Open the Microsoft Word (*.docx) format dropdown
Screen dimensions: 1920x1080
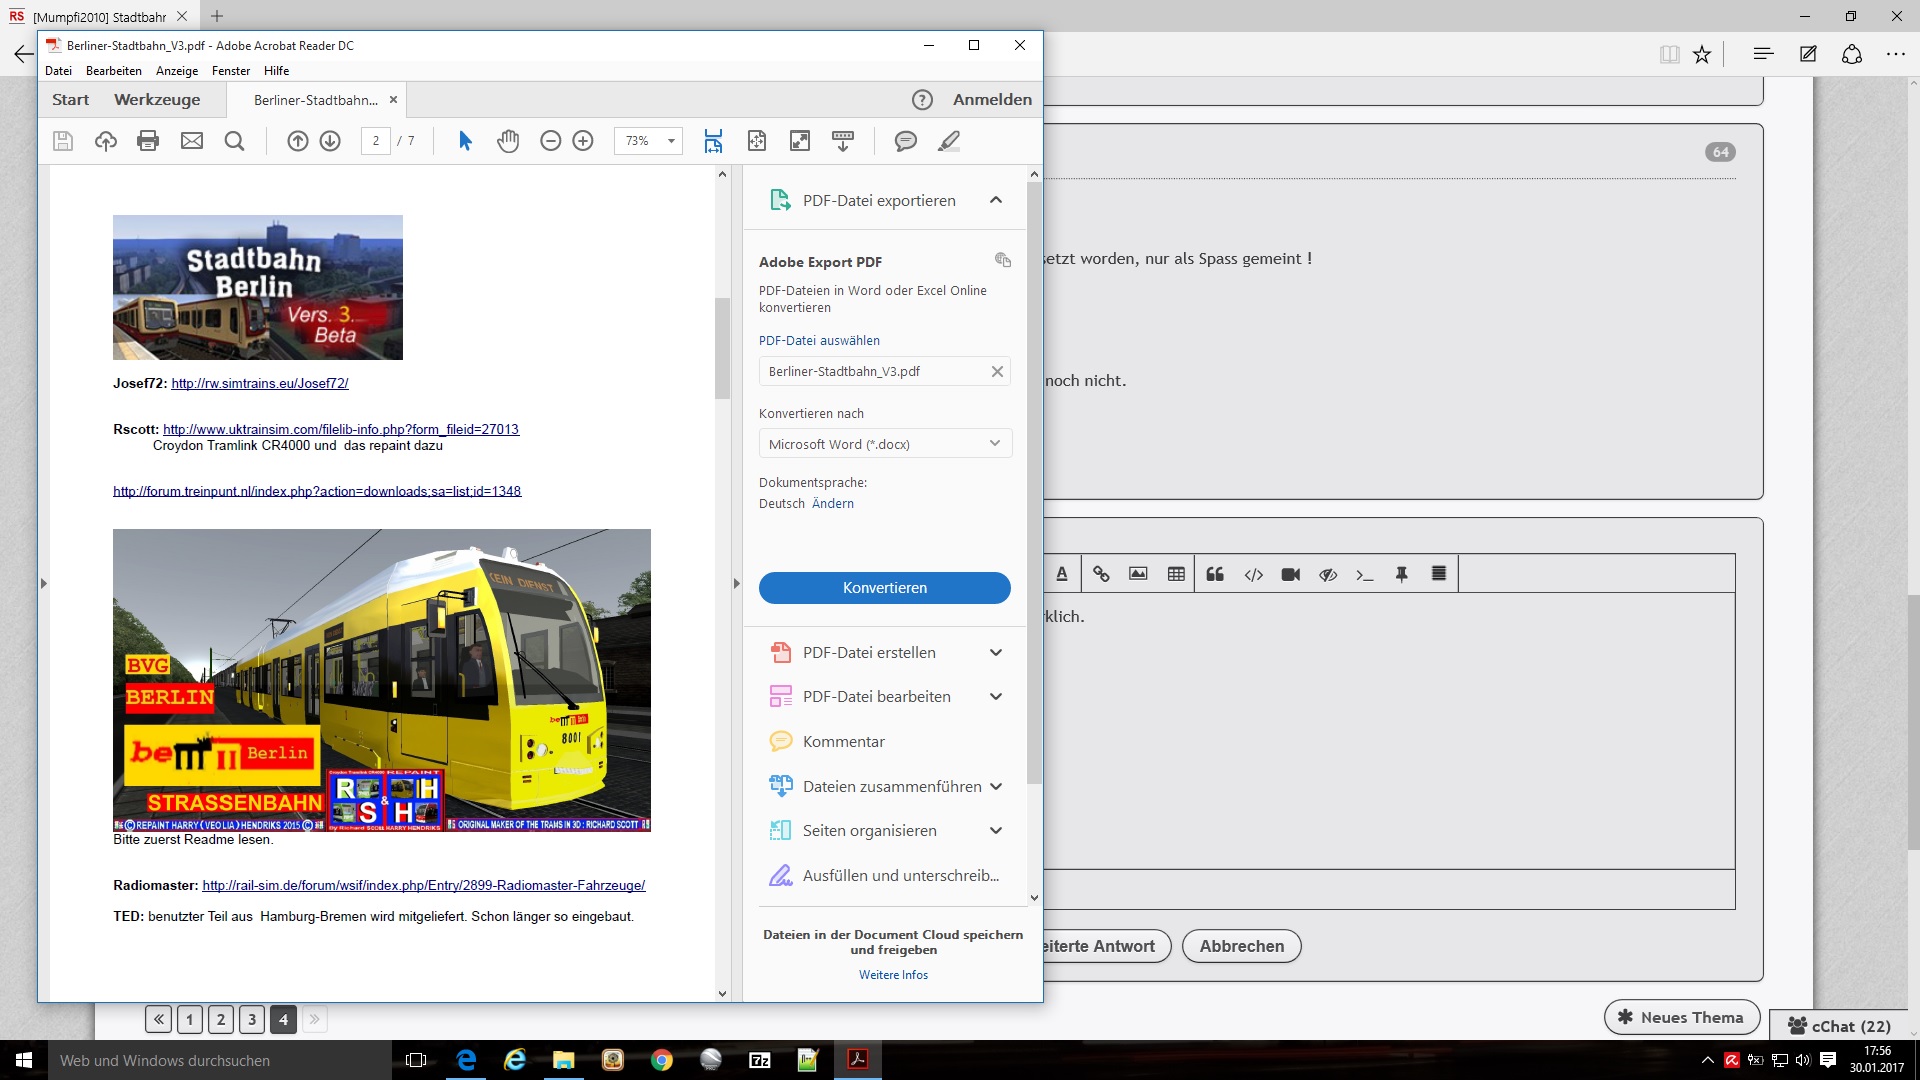pos(885,444)
